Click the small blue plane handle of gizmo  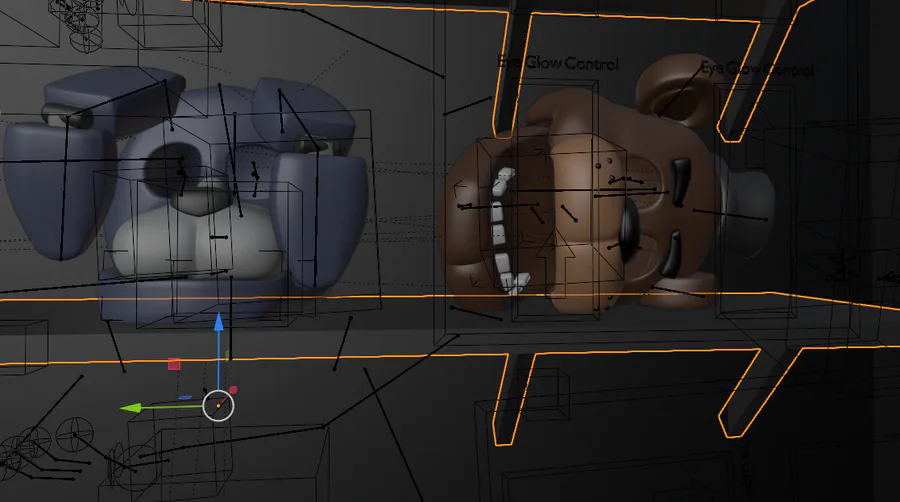tap(185, 398)
